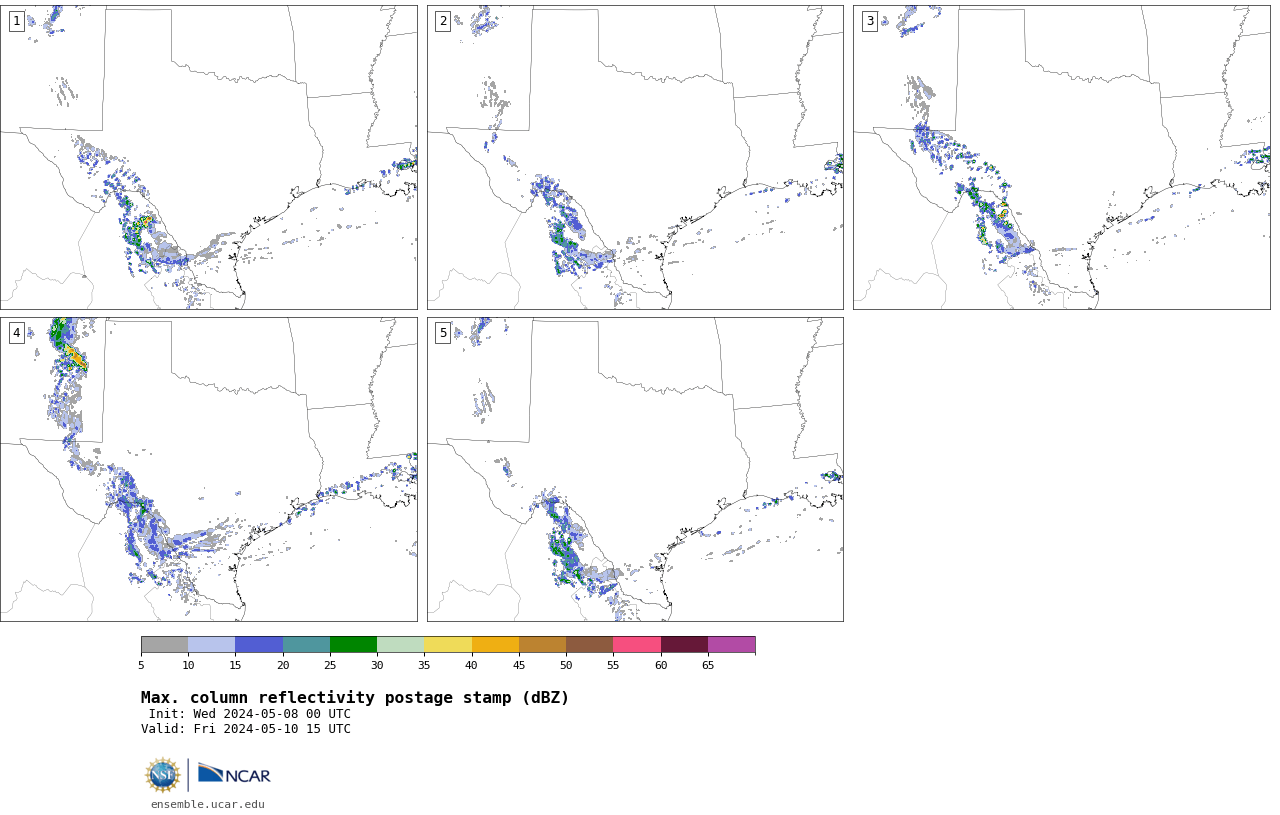Click the member number 3 label box

tap(870, 21)
